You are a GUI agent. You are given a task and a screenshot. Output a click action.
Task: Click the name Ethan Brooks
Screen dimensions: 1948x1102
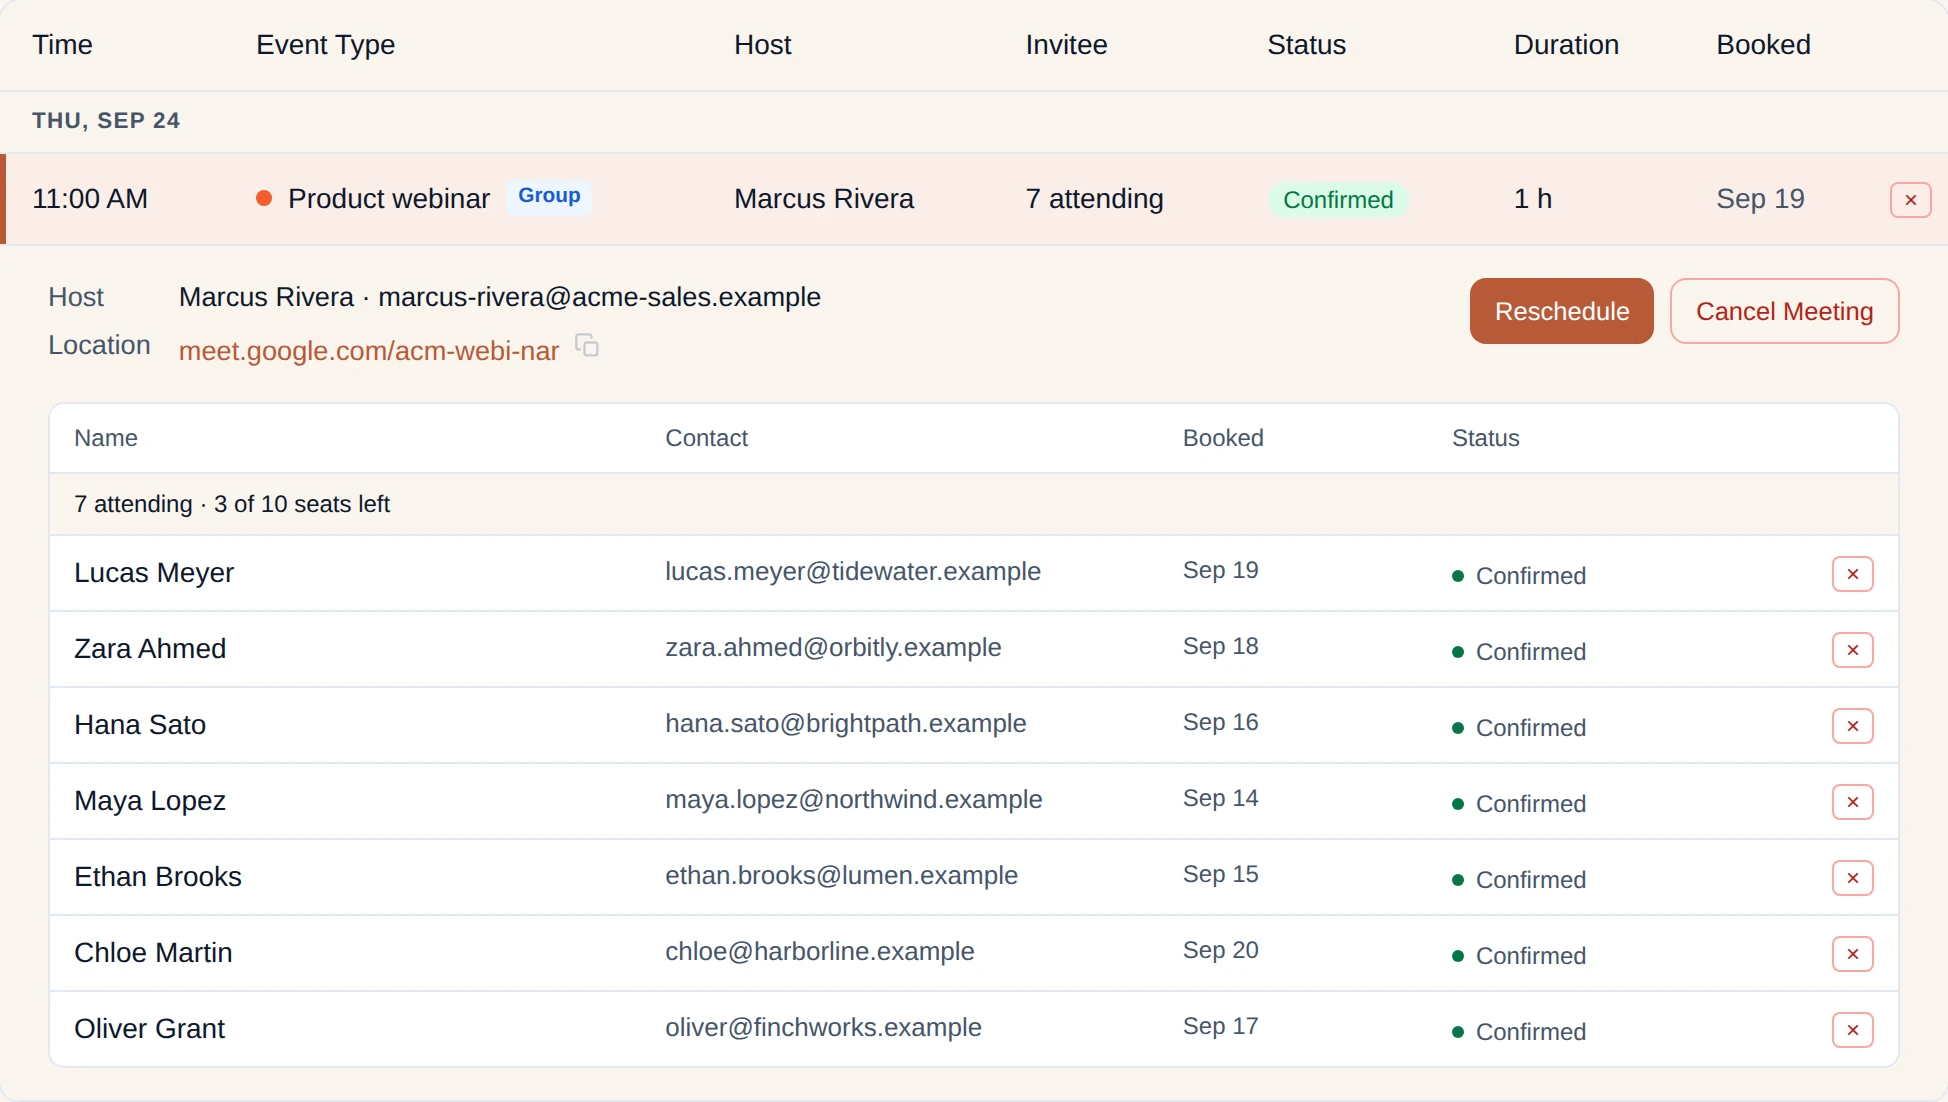pyautogui.click(x=158, y=877)
